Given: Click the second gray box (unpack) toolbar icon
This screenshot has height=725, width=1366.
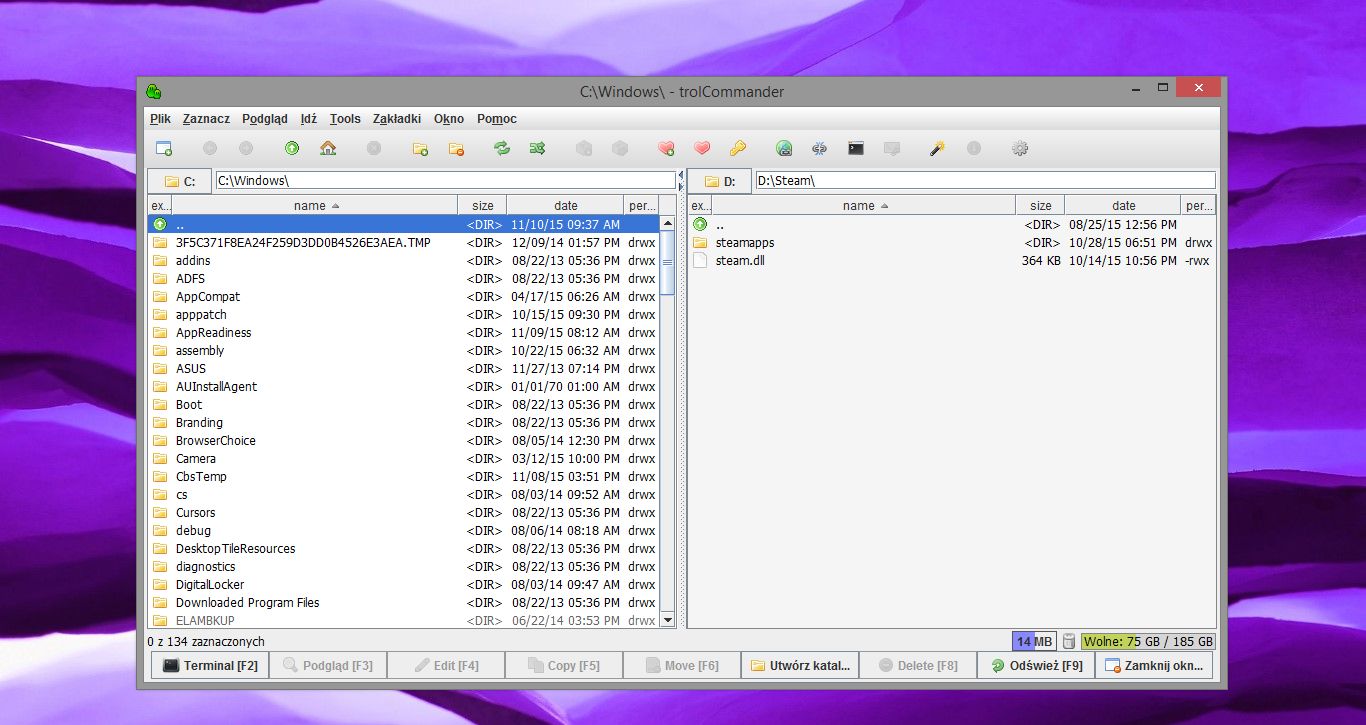Looking at the screenshot, I should click(620, 148).
